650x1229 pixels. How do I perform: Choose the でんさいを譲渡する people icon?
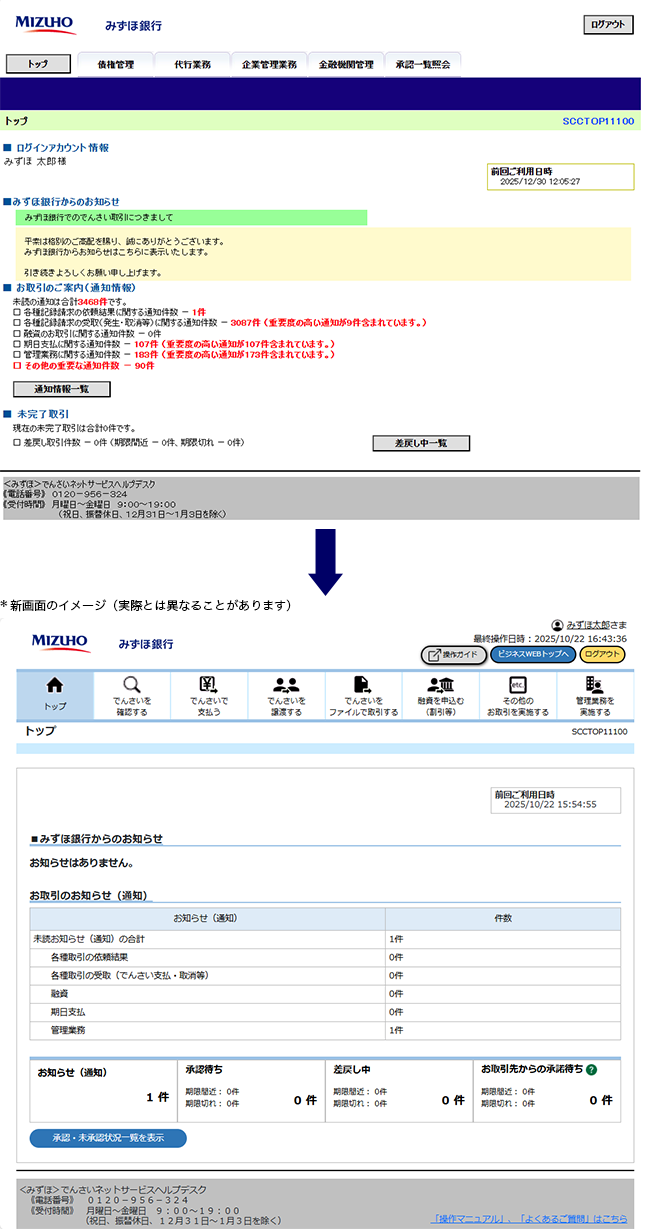(x=286, y=684)
